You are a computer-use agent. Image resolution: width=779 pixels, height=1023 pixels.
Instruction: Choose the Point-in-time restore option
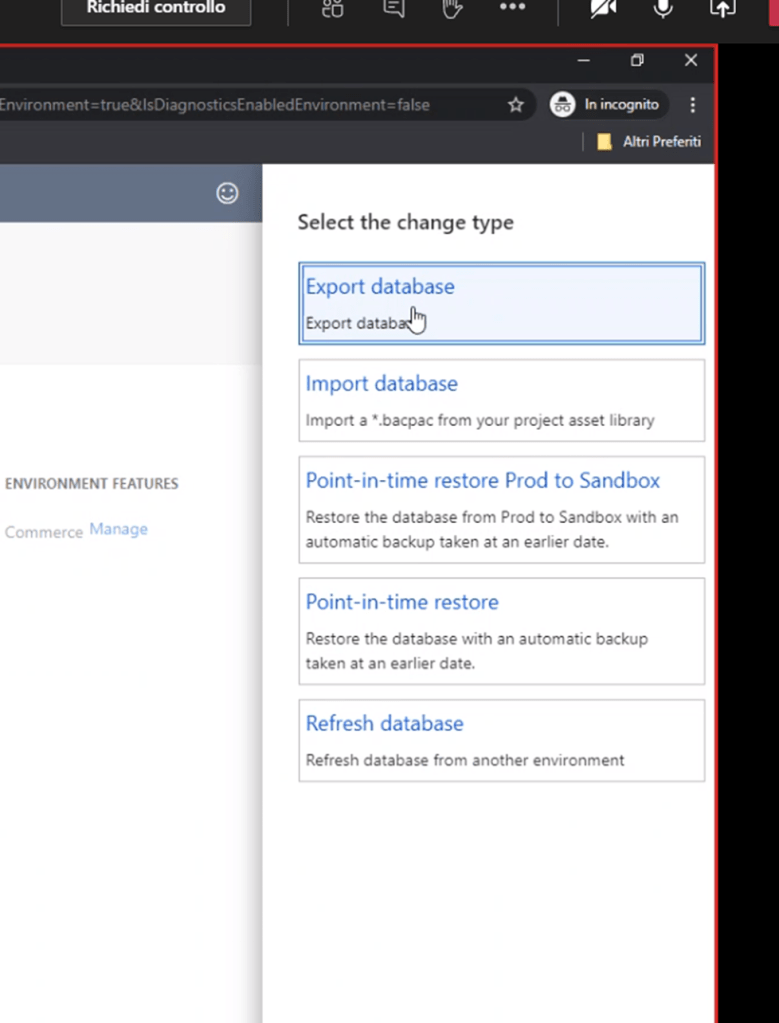pyautogui.click(x=501, y=630)
